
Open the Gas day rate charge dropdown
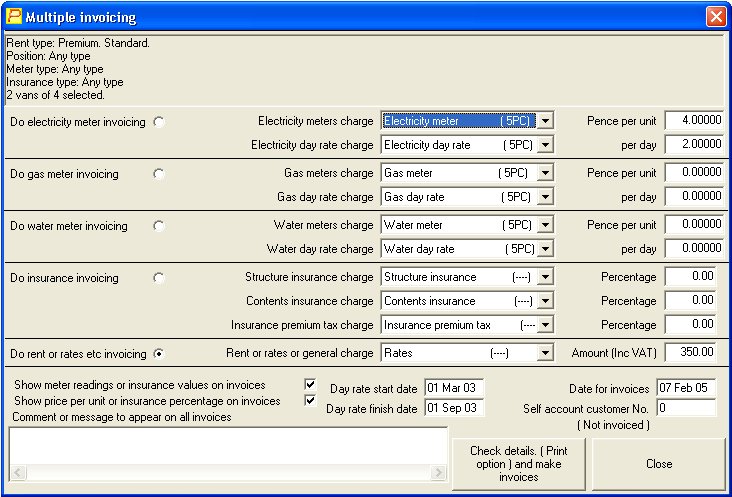coord(545,197)
